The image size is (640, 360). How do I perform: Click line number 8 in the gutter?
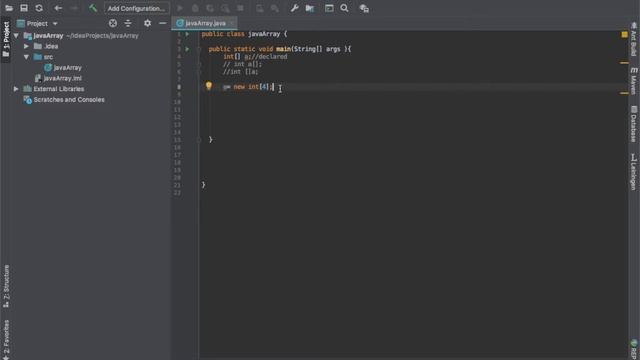tap(179, 87)
